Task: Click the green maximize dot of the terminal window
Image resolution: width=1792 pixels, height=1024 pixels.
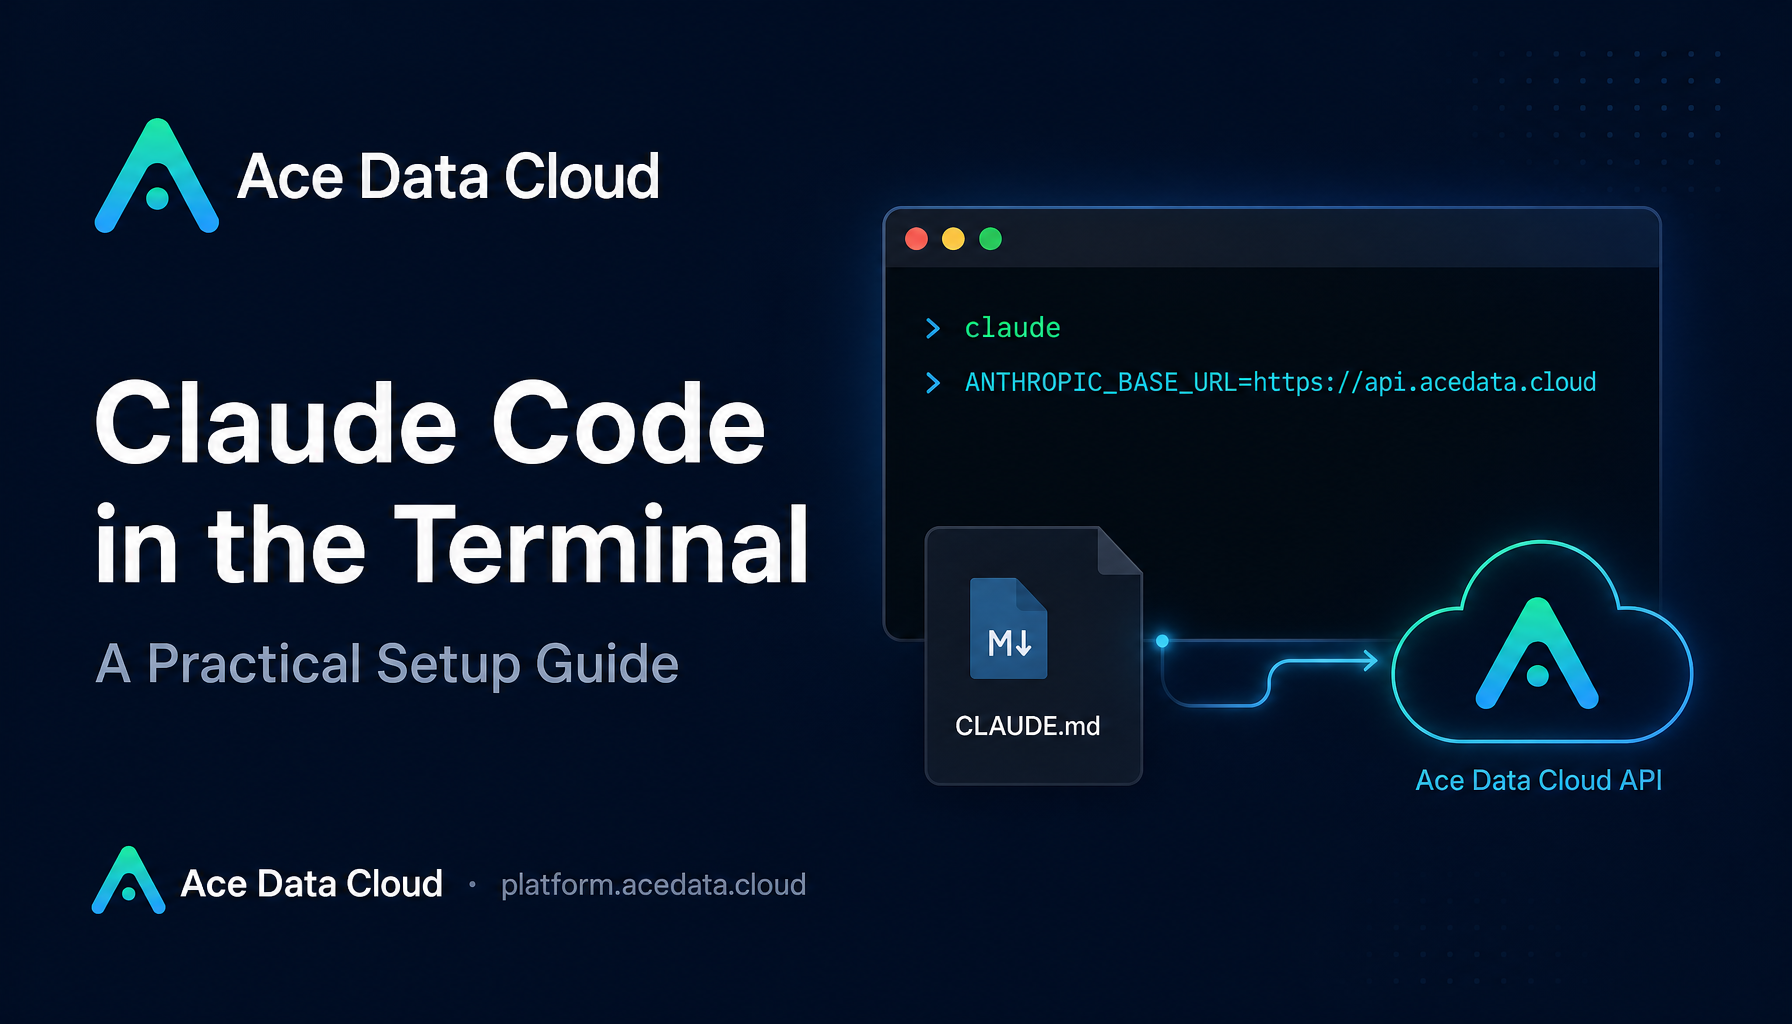Action: 990,239
